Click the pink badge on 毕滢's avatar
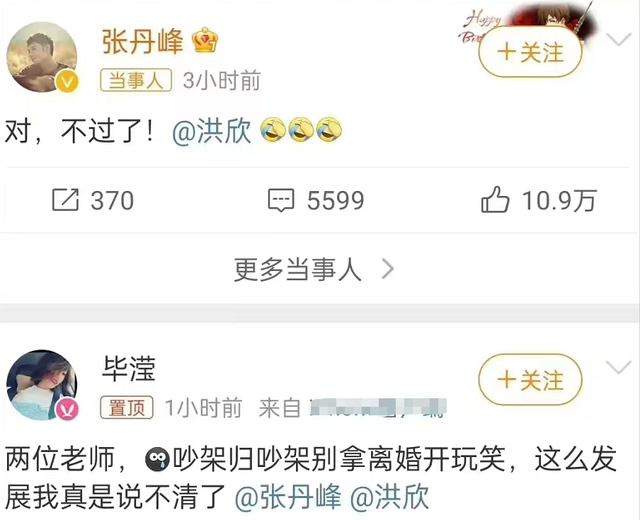 point(67,409)
